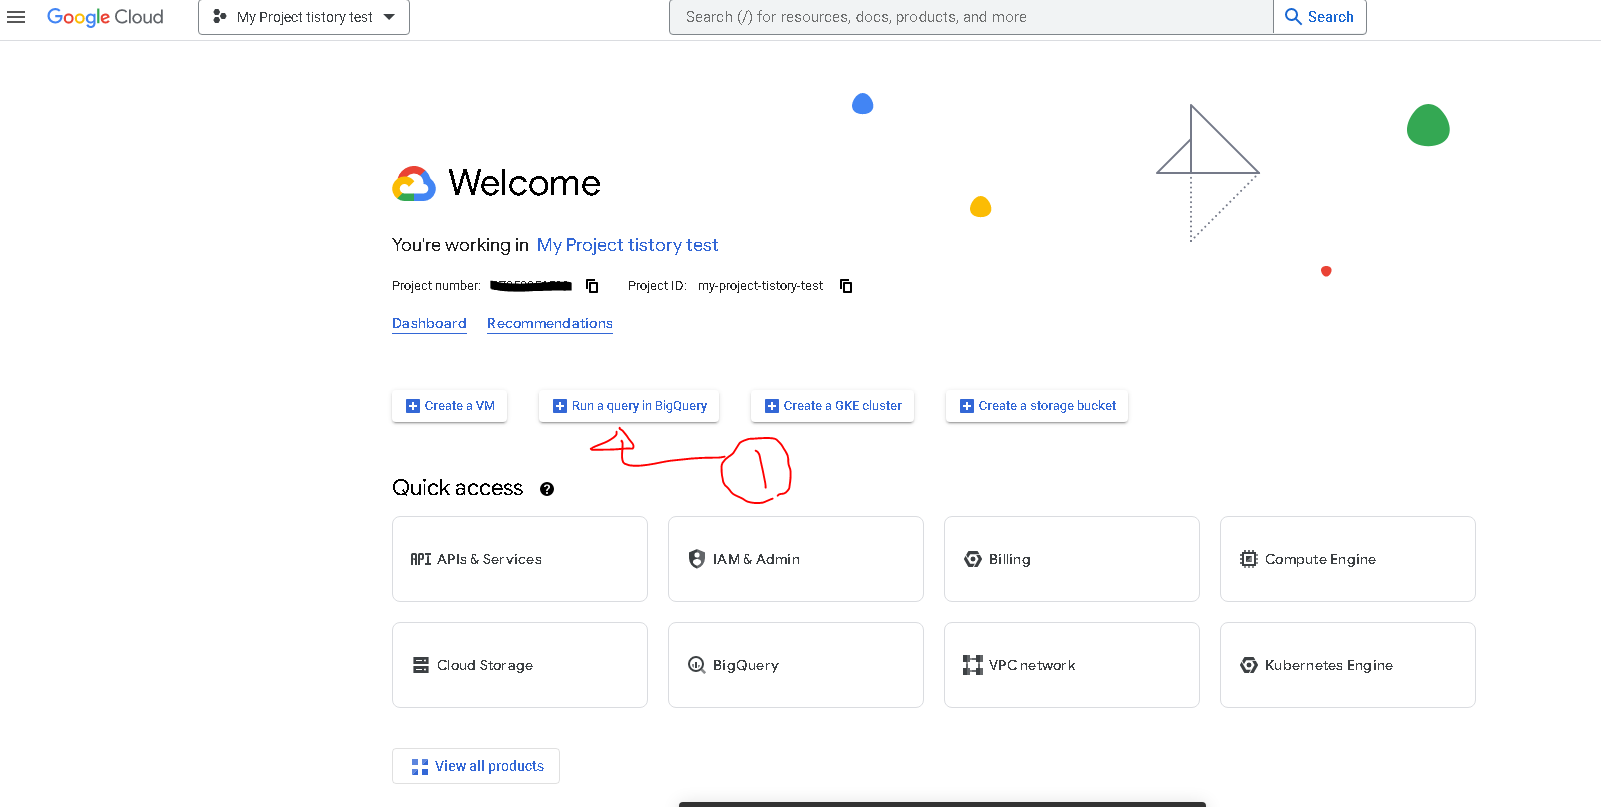Click the Compute Engine chip icon

point(1249,559)
